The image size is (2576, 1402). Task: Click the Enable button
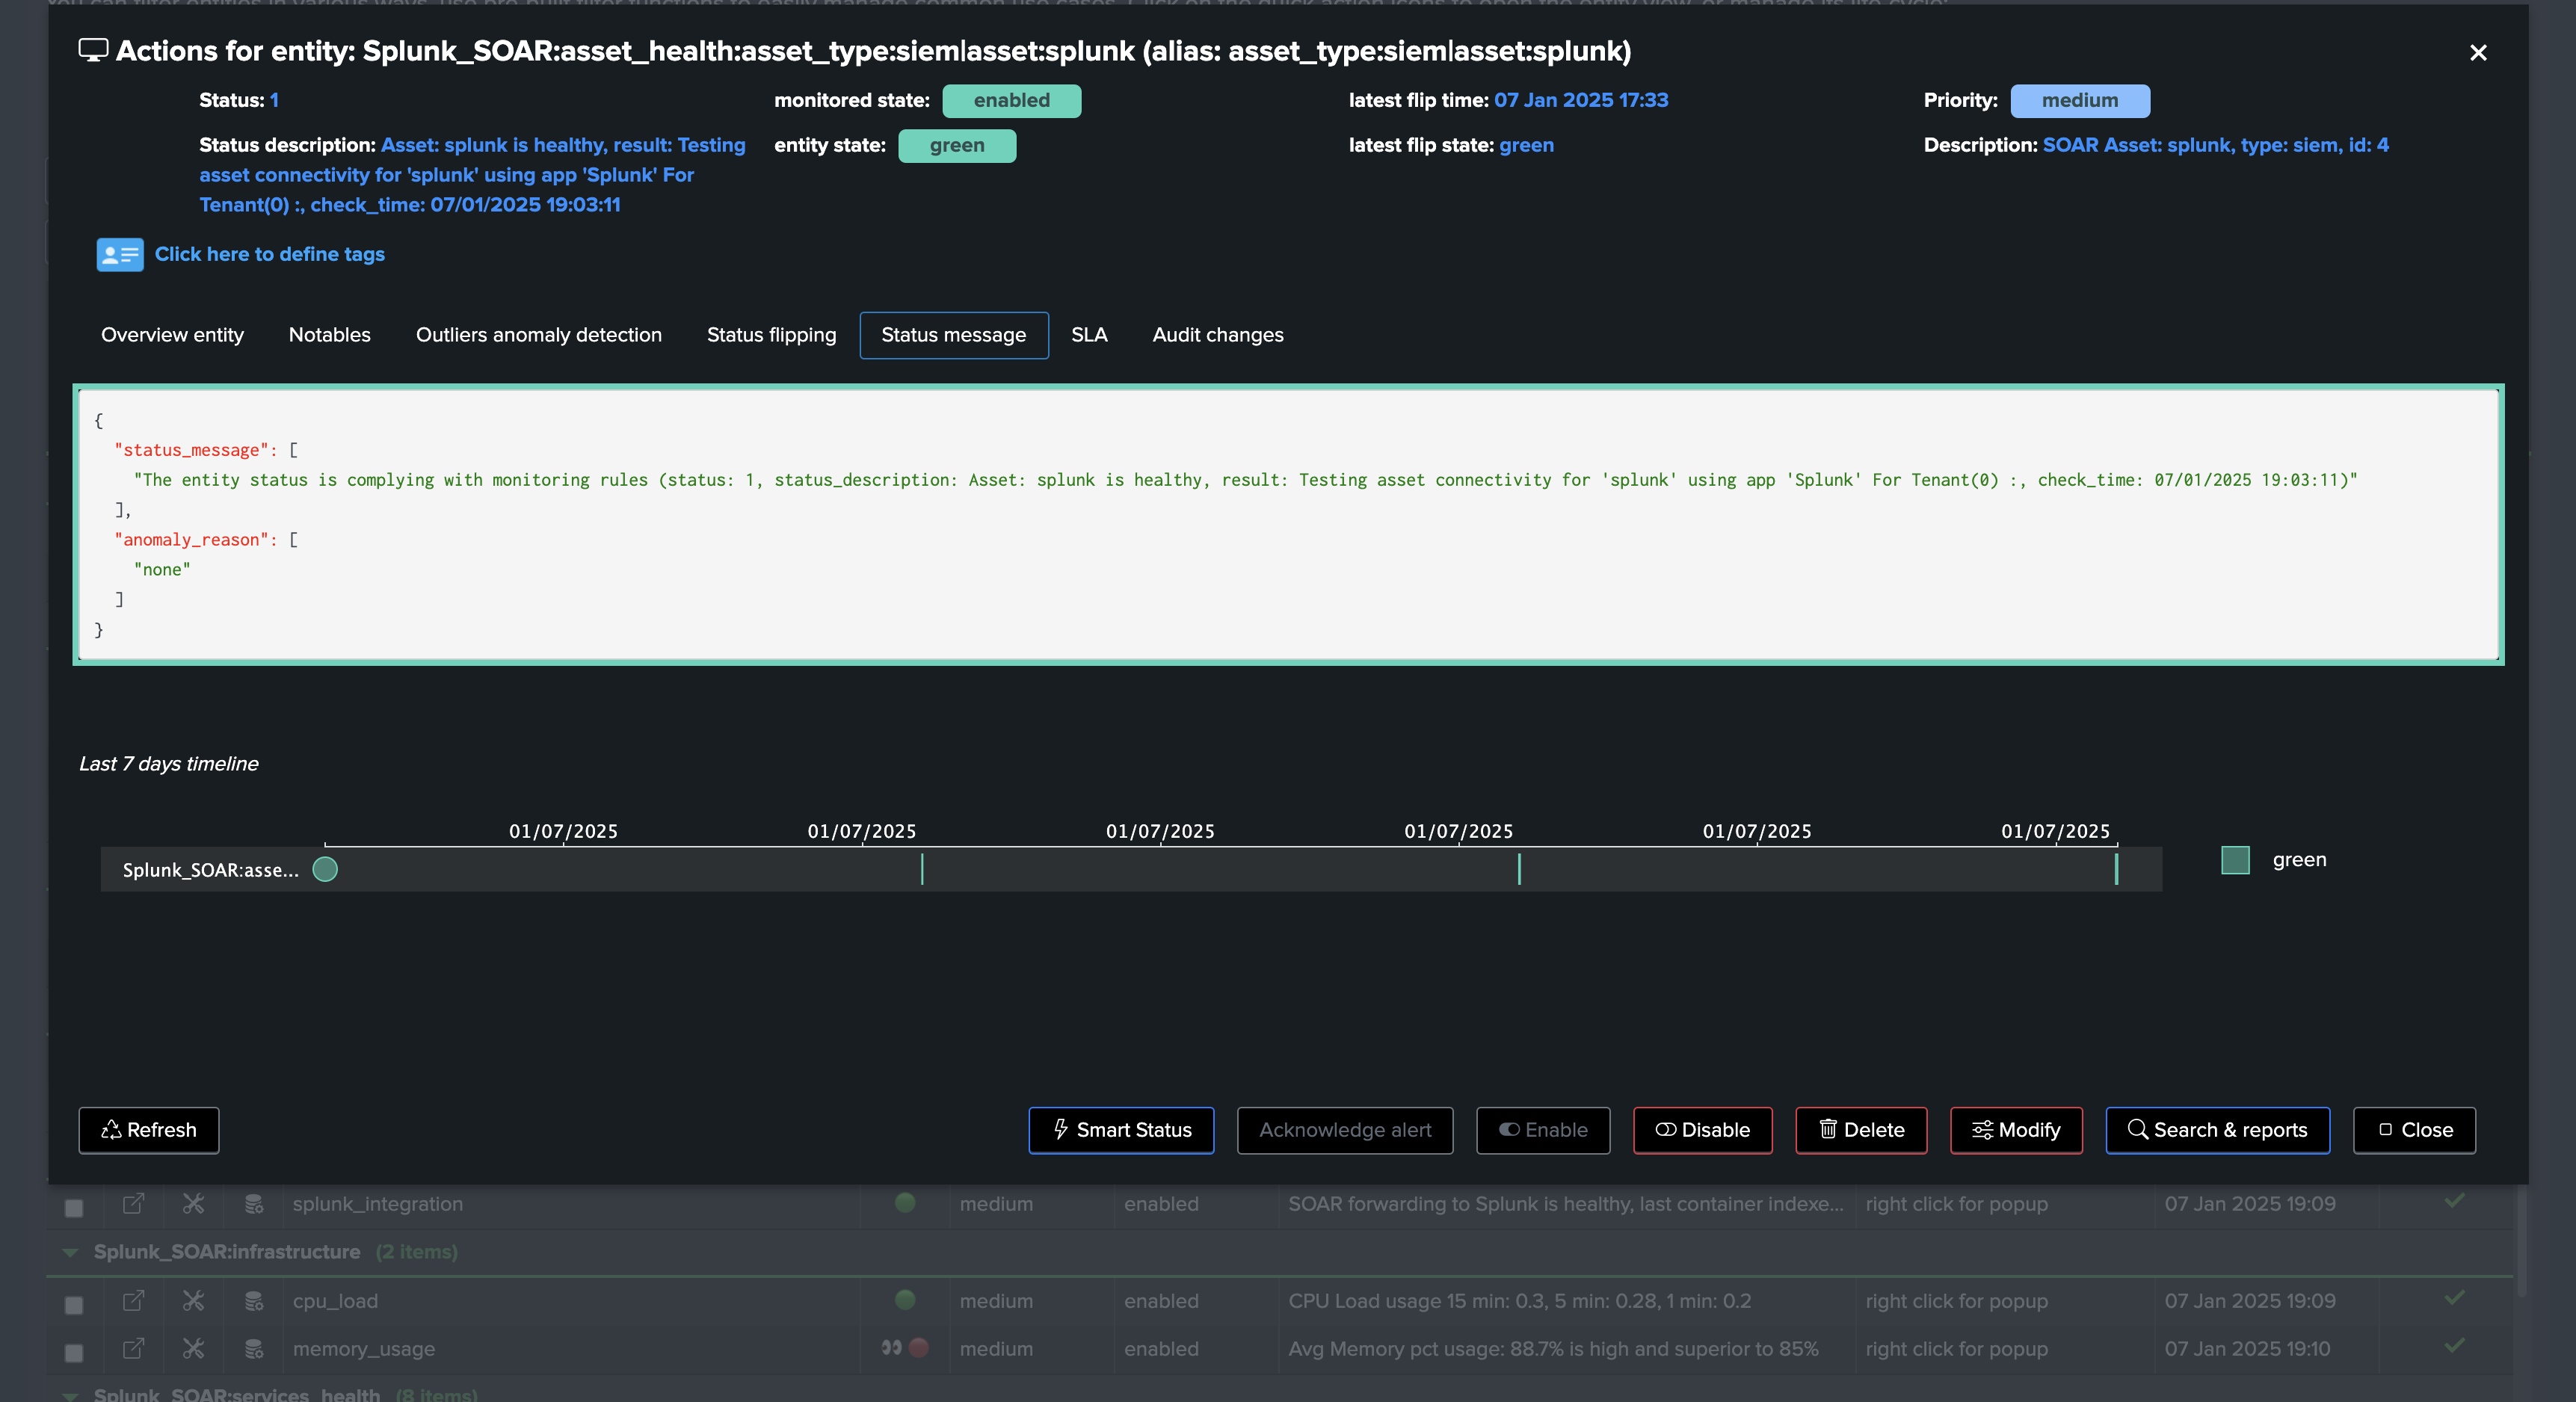pos(1543,1130)
